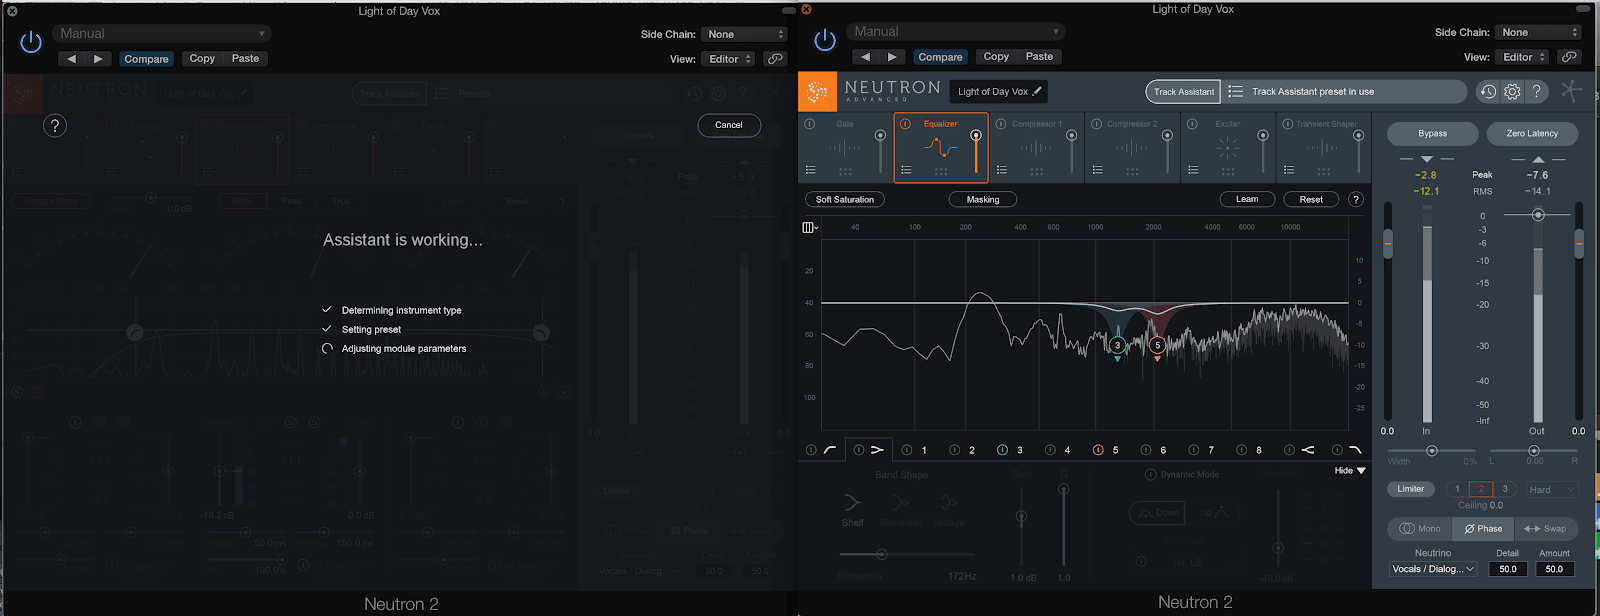Screen dimensions: 1600x616
Task: Open the Vocals / Dialog Neutrino dropdown
Action: tap(1433, 569)
